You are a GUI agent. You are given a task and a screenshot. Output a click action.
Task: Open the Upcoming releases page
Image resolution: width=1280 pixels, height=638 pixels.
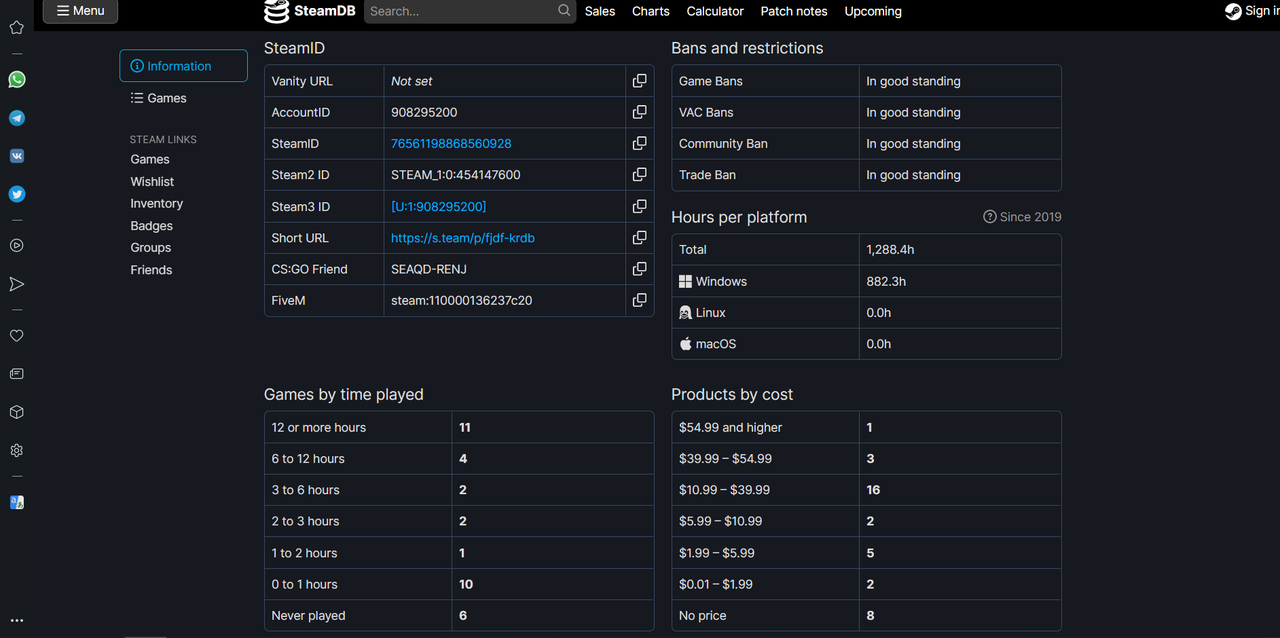click(873, 11)
